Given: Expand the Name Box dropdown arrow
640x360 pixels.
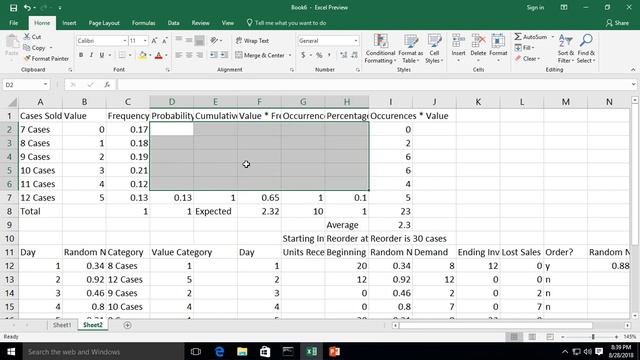Looking at the screenshot, I should point(45,84).
